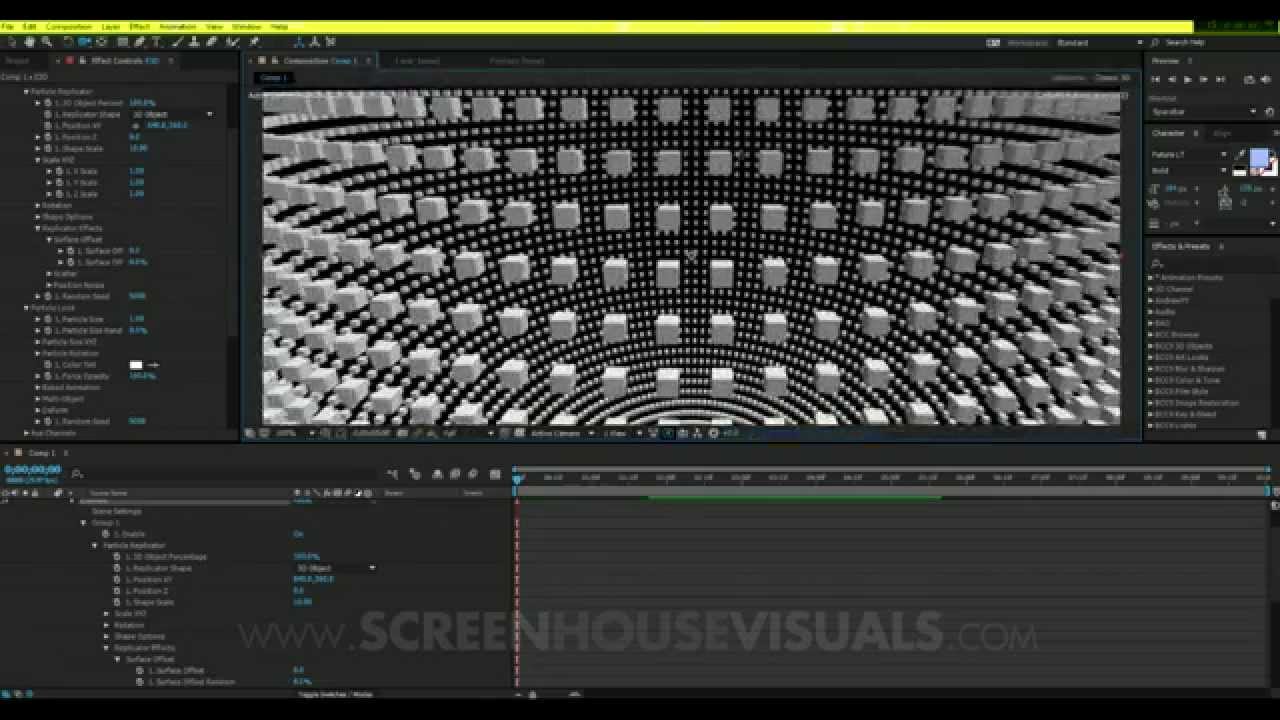Open the Layer menu
This screenshot has width=1280, height=720.
tap(111, 26)
